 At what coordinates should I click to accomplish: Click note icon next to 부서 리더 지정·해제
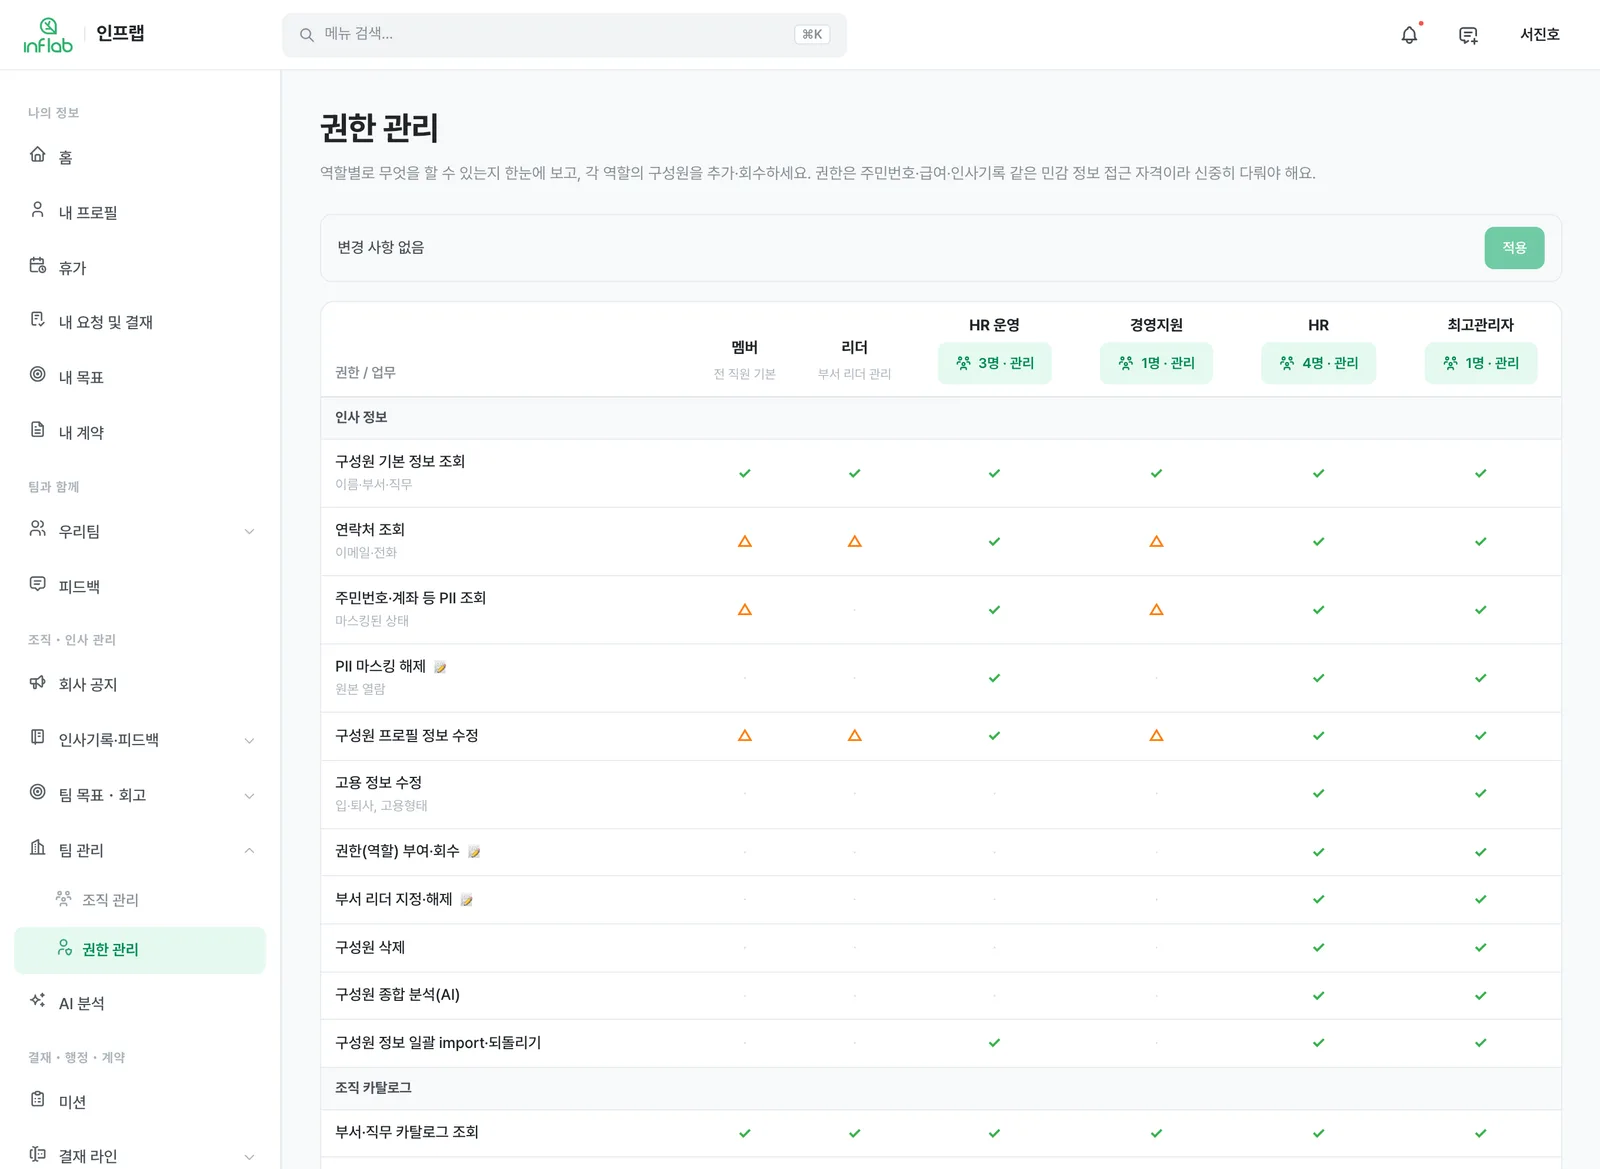(467, 900)
